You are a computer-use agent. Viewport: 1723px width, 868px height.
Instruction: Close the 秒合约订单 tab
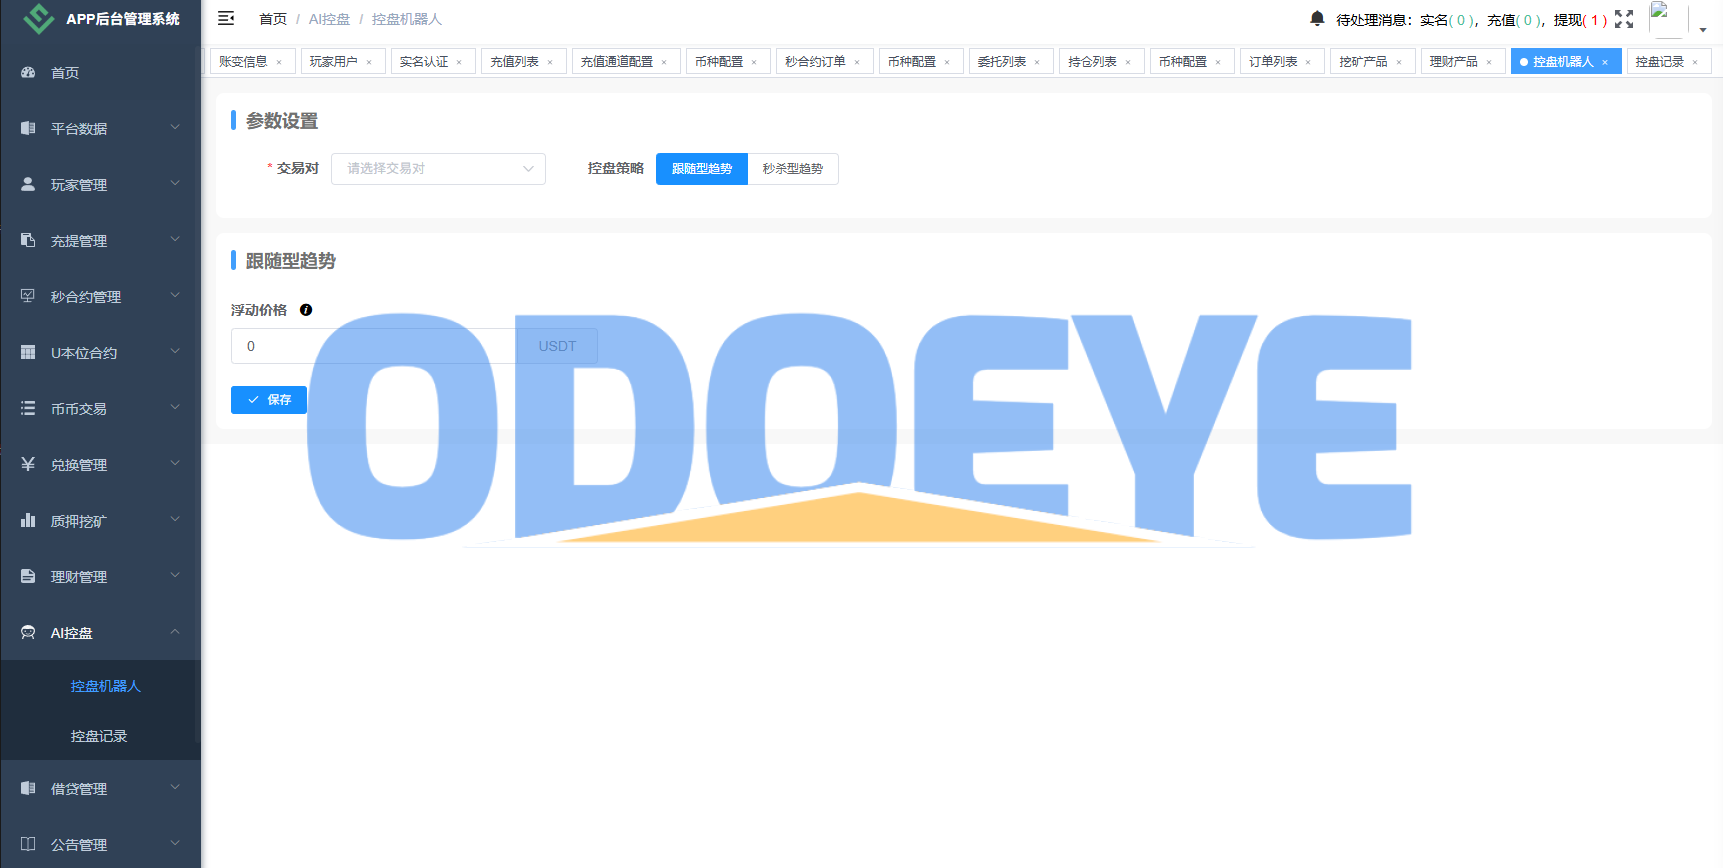click(857, 62)
